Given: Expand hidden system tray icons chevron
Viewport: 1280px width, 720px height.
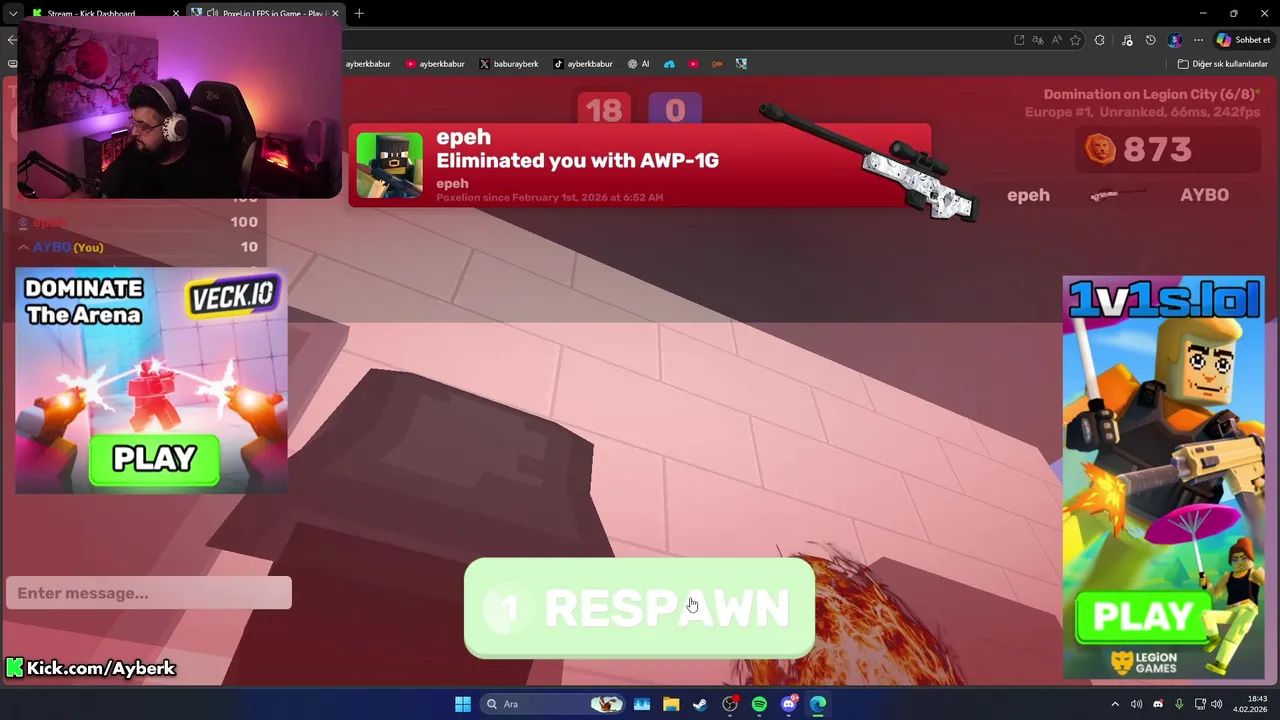Looking at the screenshot, I should coord(1115,704).
